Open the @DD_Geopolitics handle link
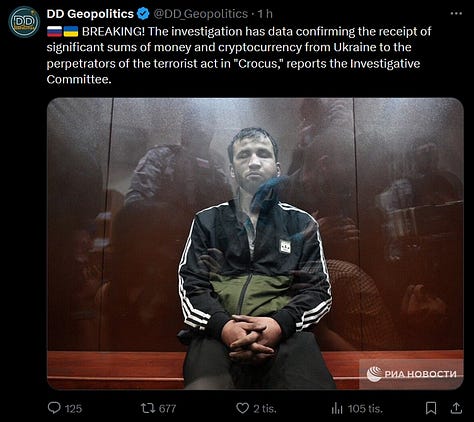The height and width of the screenshot is (422, 474). 201,14
